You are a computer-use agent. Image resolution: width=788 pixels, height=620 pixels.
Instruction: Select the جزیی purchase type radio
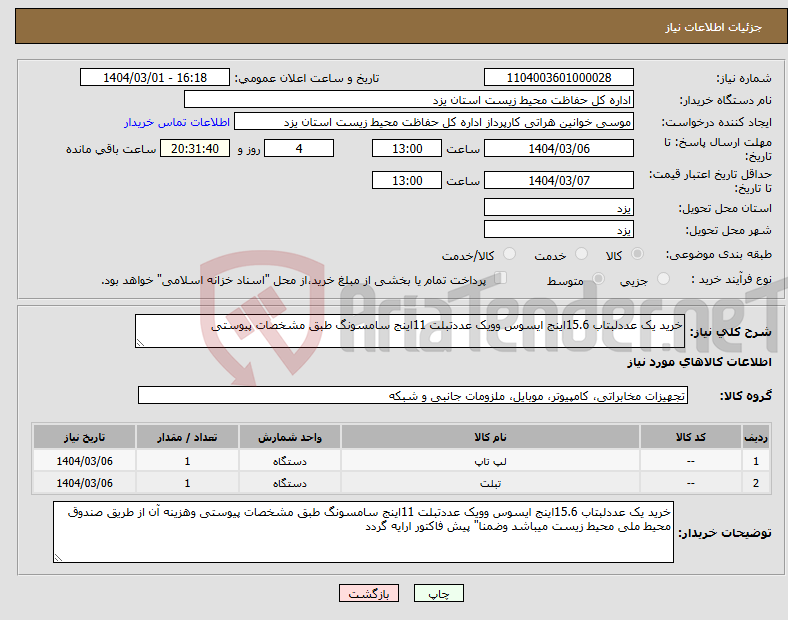coord(663,278)
